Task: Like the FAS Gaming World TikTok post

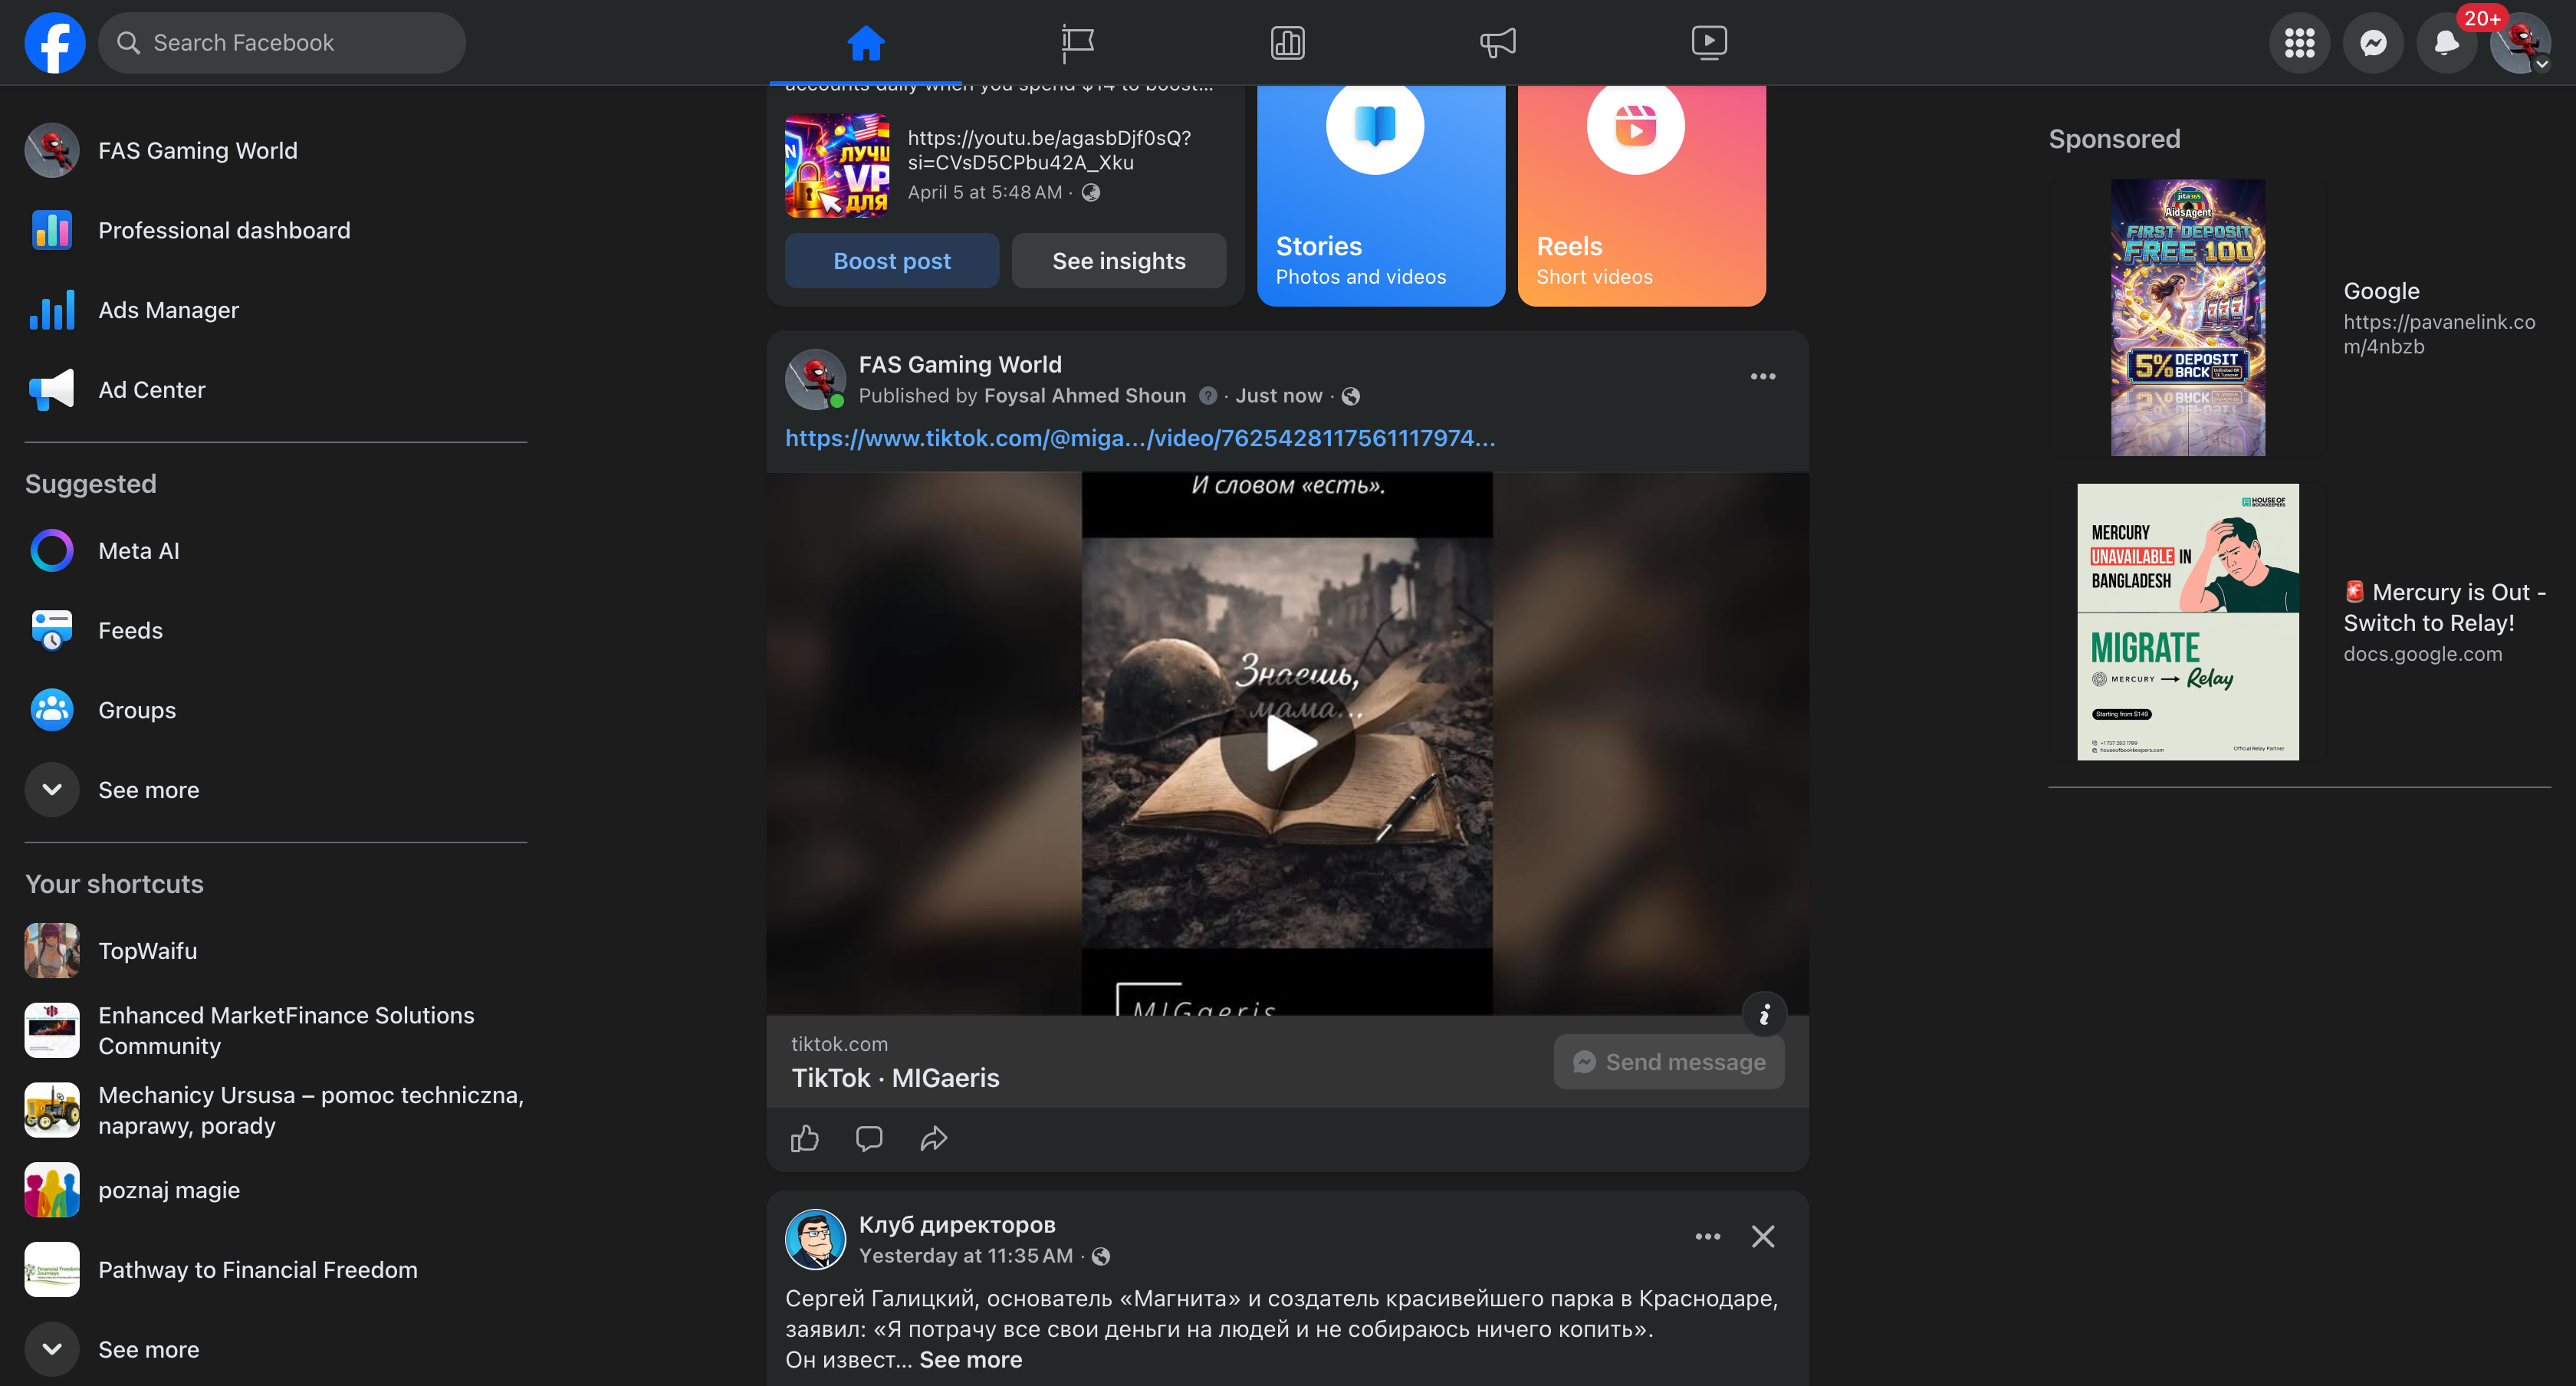Action: (805, 1138)
